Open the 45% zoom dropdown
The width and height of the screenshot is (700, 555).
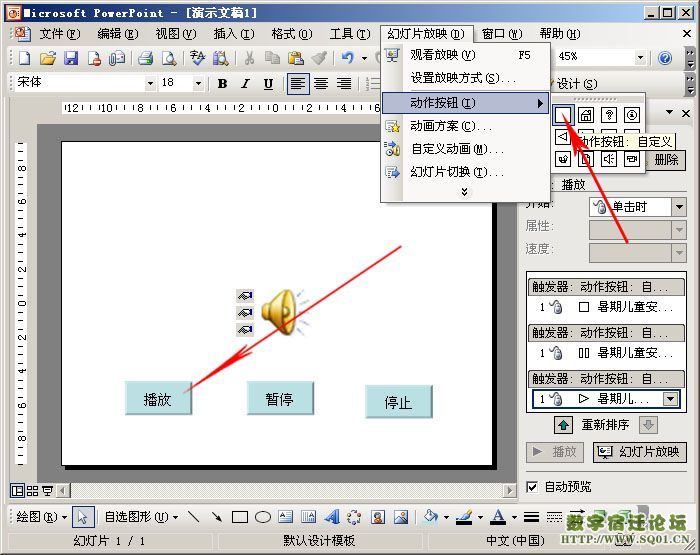pyautogui.click(x=640, y=57)
